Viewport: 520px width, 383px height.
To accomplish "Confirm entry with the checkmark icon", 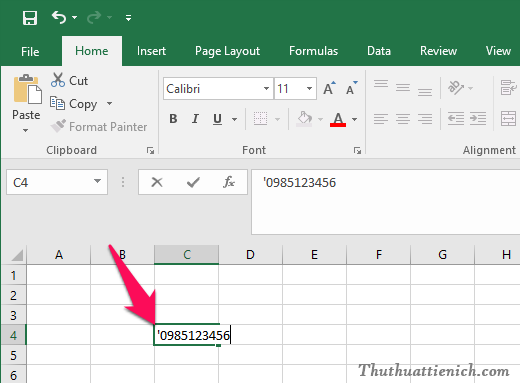I will click(193, 182).
